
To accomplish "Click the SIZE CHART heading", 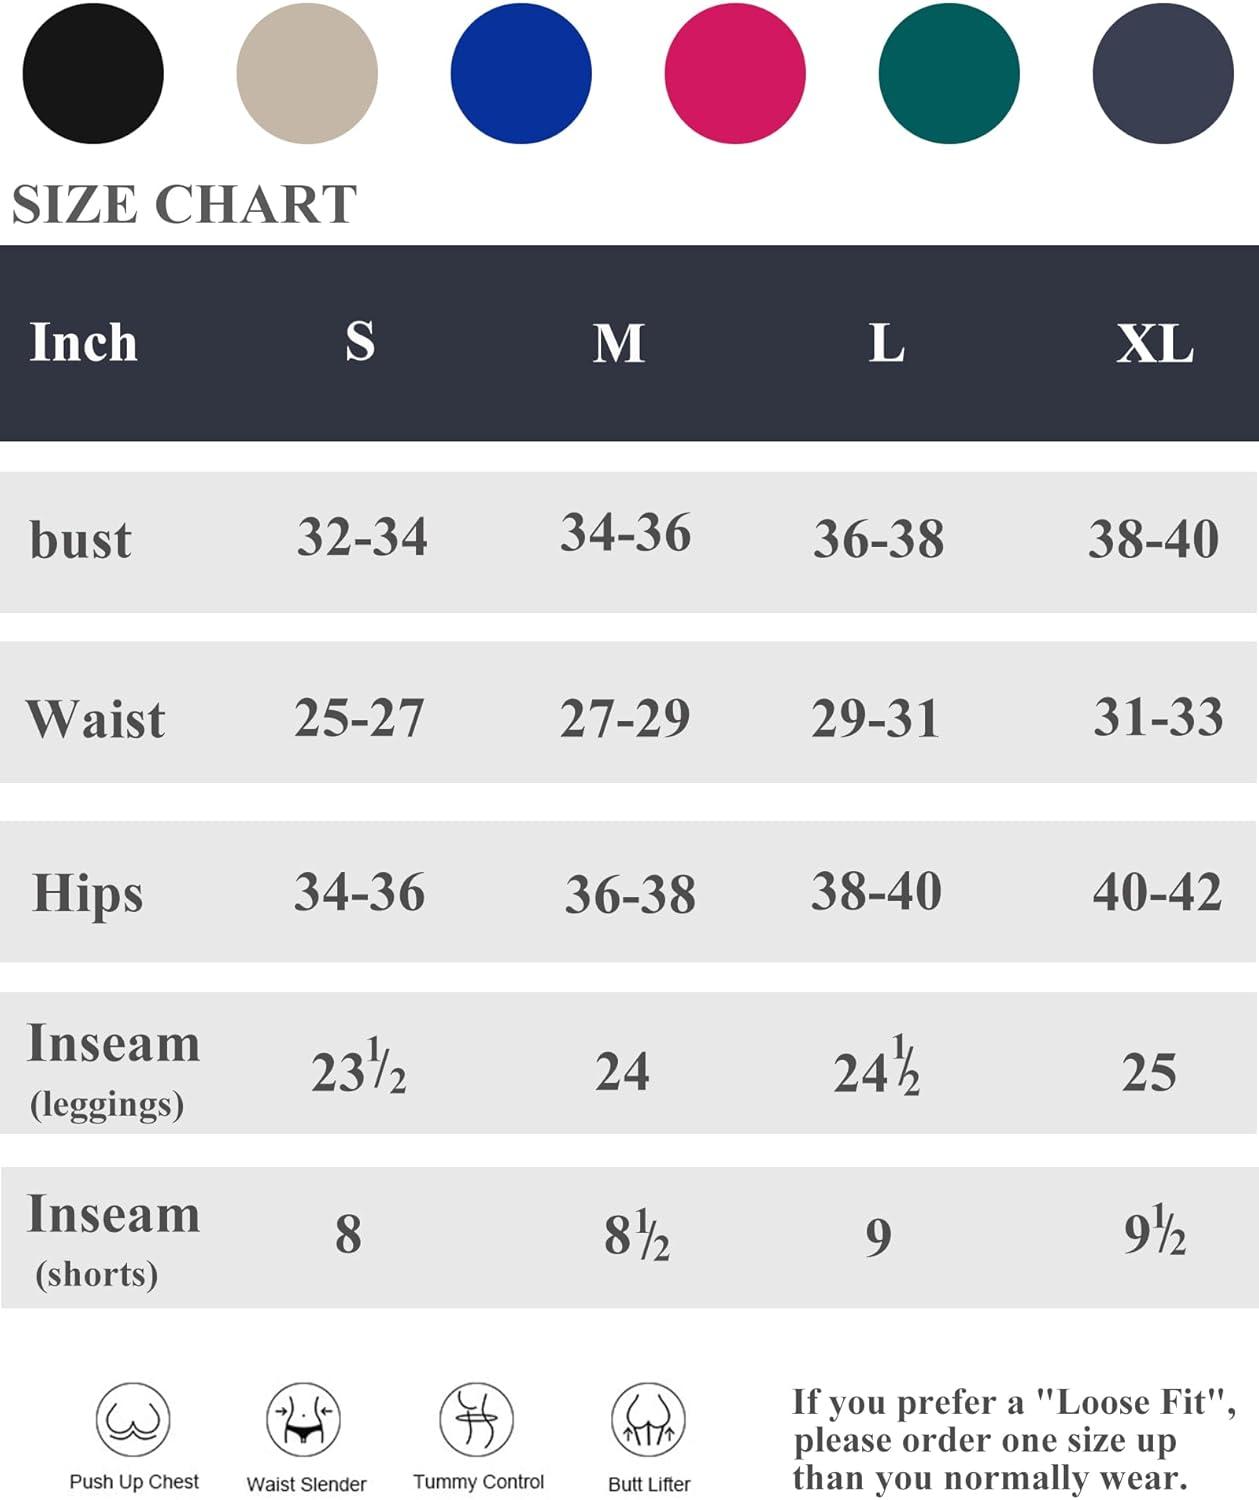I will point(184,205).
